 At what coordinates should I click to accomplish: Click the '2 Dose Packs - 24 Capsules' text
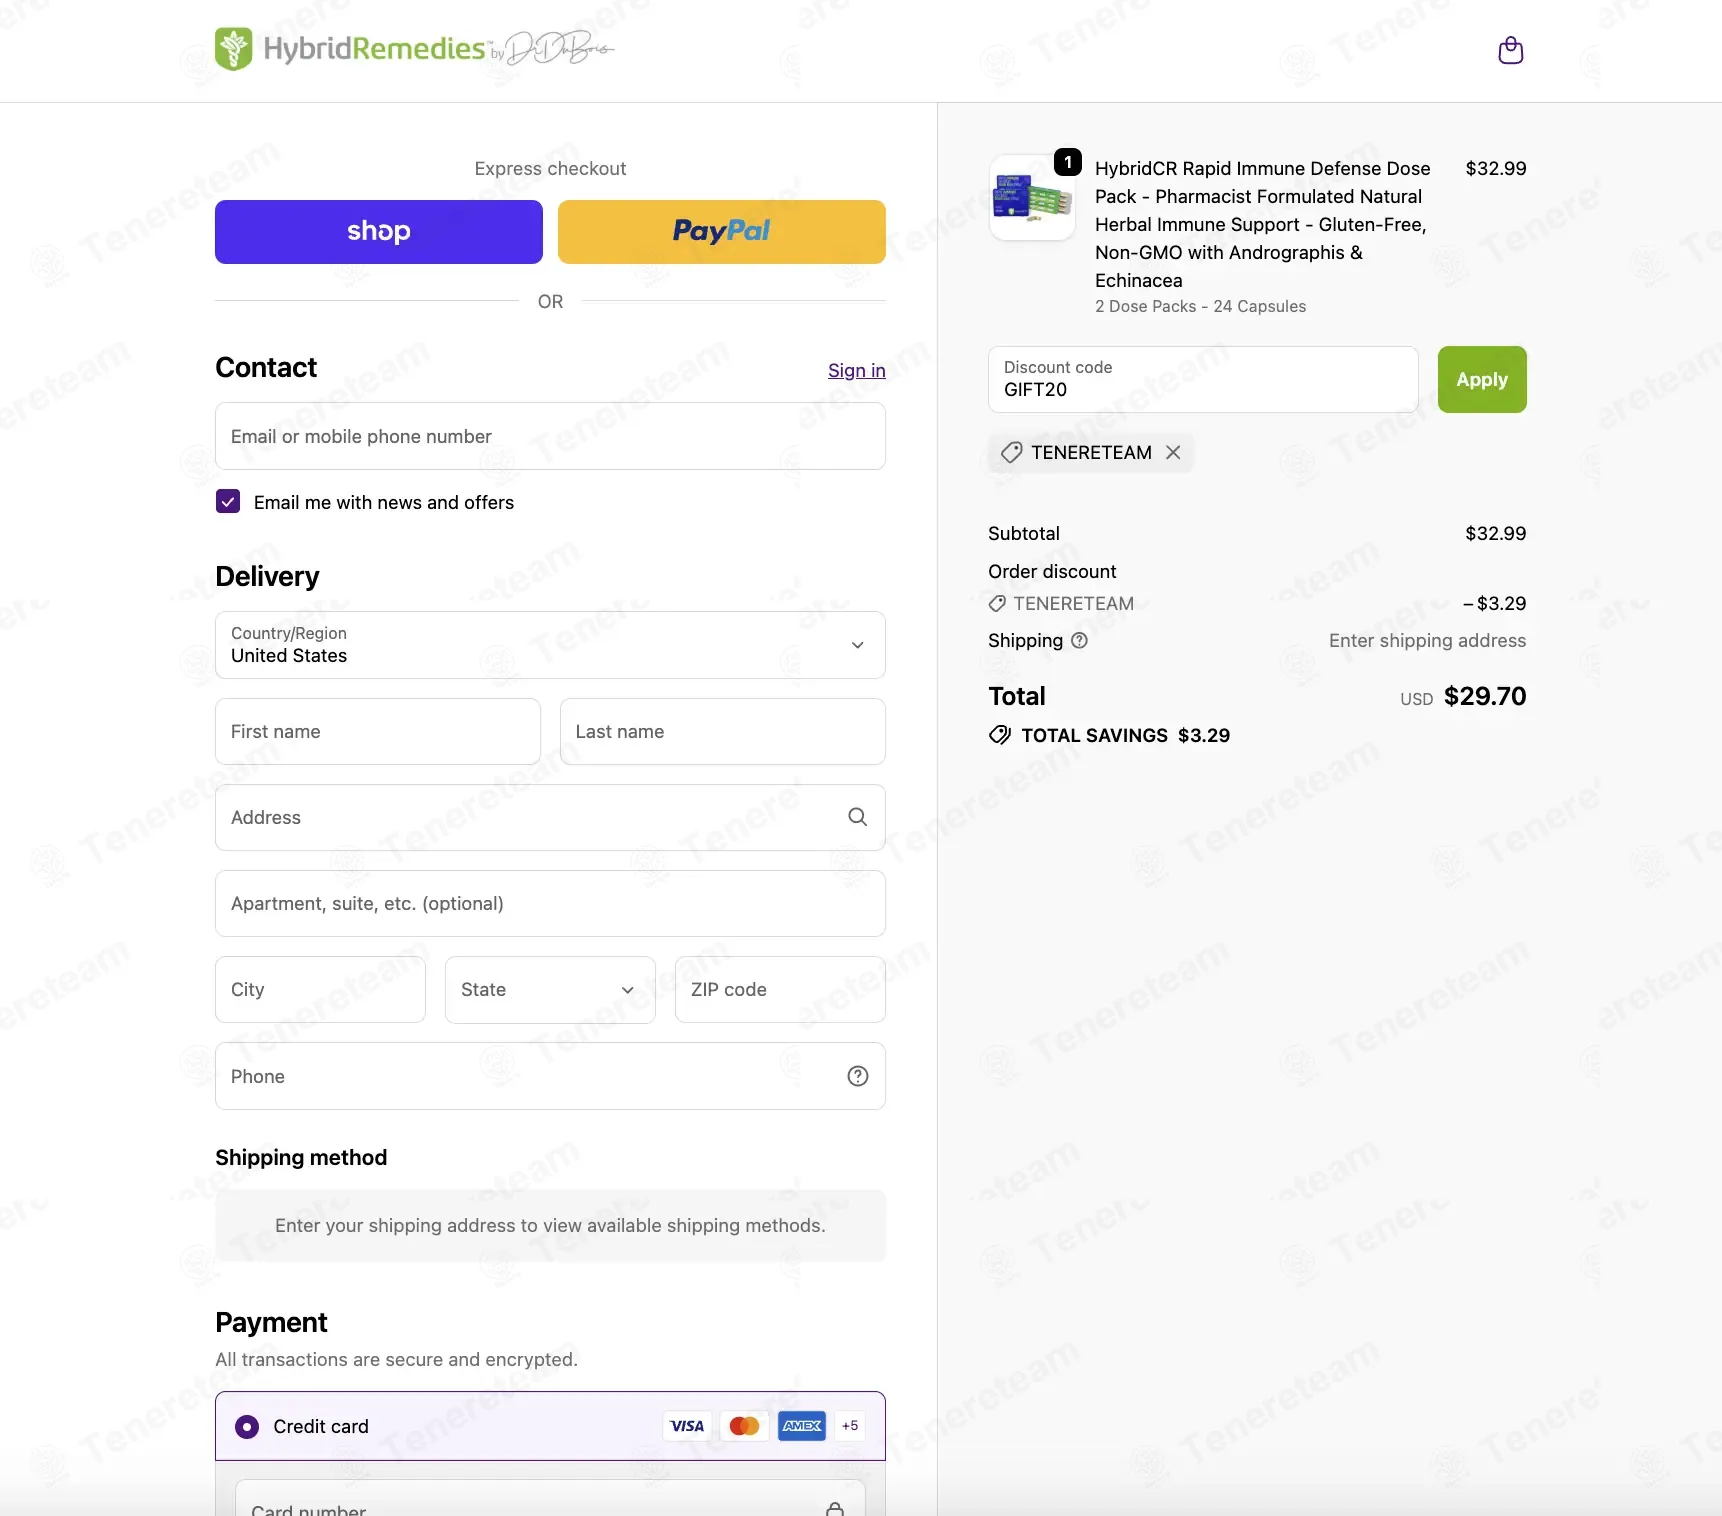pyautogui.click(x=1200, y=306)
